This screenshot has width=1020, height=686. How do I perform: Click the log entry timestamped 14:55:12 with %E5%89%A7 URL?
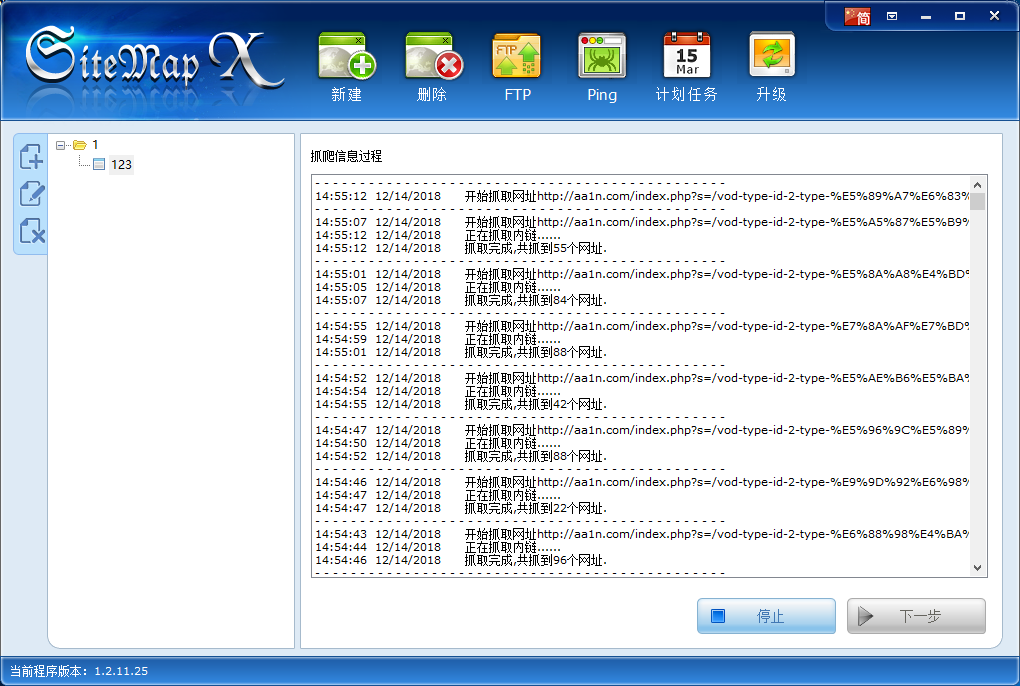pos(642,196)
